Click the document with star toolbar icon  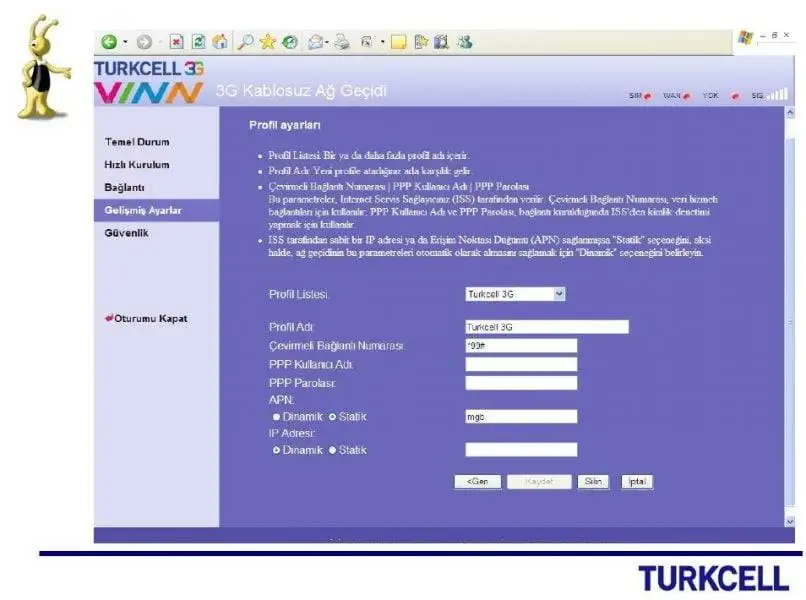tap(420, 42)
